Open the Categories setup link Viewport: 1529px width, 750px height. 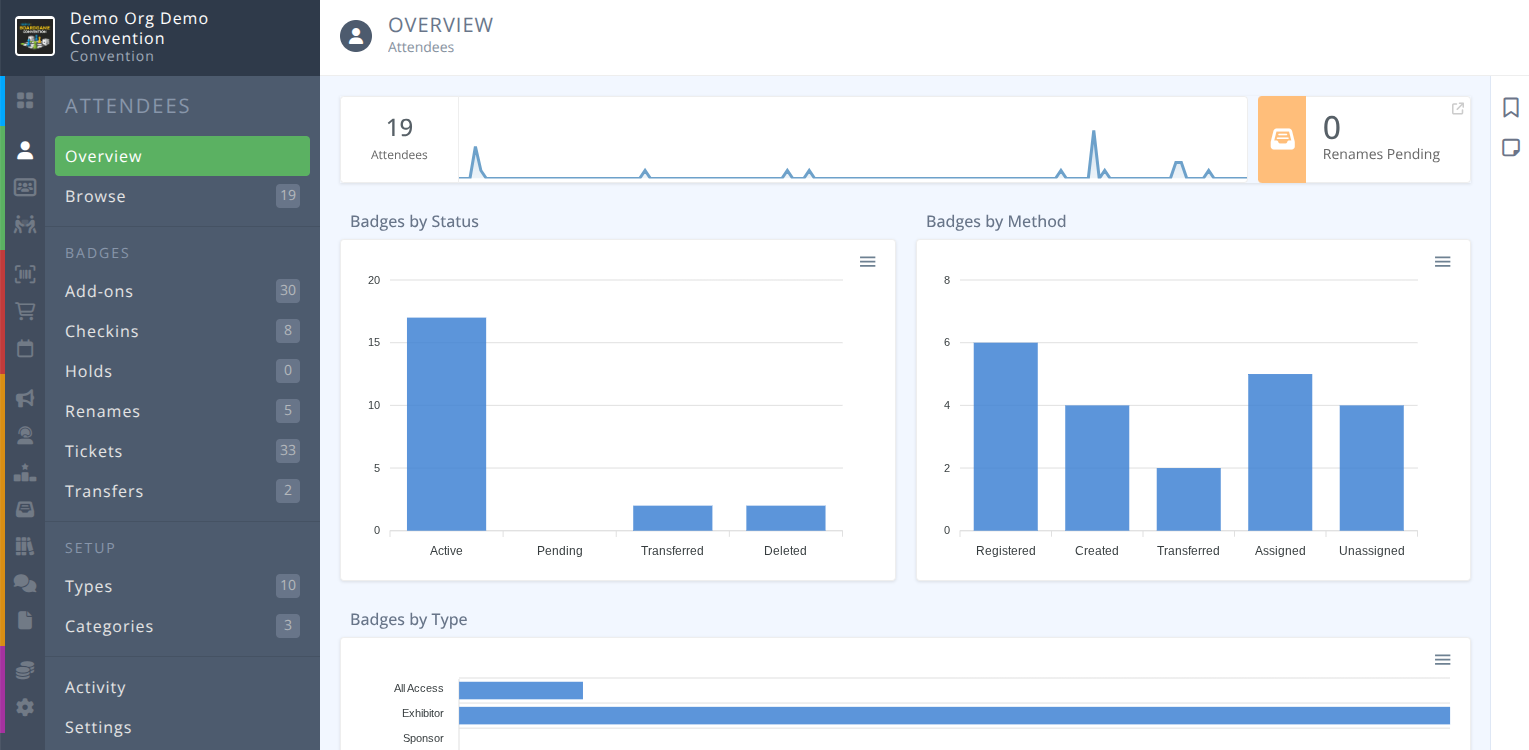(109, 626)
